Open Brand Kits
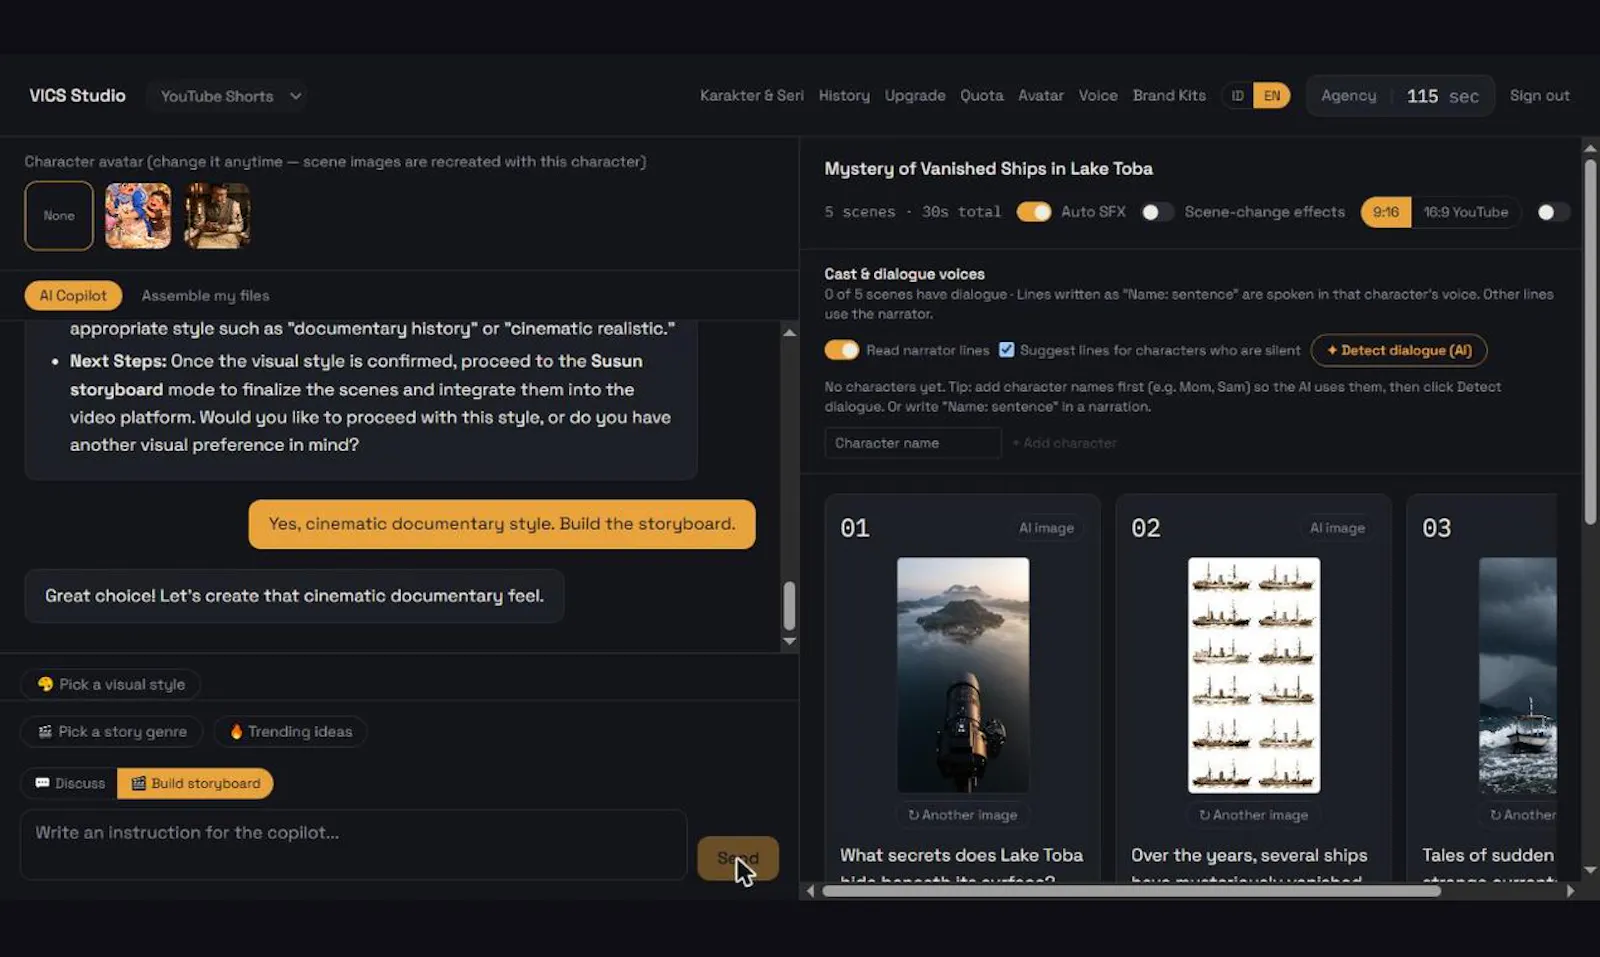This screenshot has height=957, width=1600. click(x=1169, y=96)
